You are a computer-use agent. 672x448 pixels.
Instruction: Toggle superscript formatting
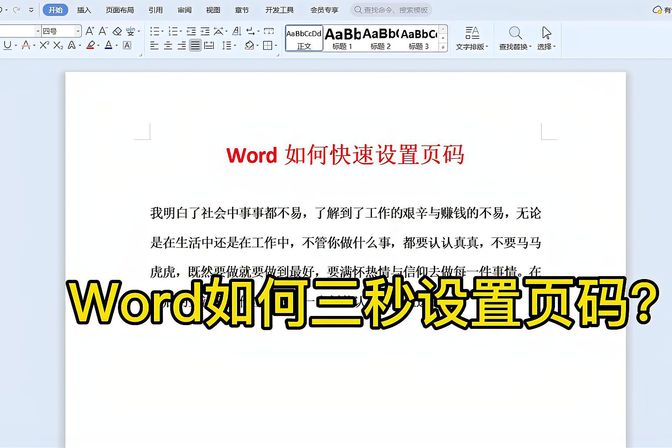point(44,45)
